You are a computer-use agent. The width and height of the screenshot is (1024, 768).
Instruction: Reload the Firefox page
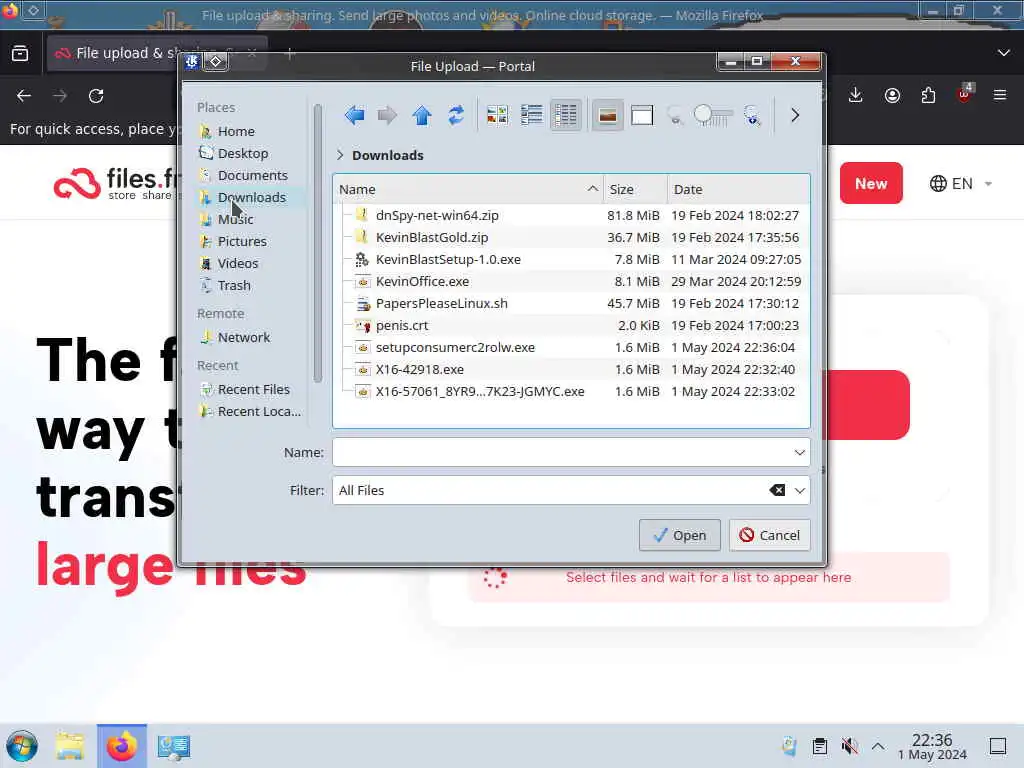[96, 96]
